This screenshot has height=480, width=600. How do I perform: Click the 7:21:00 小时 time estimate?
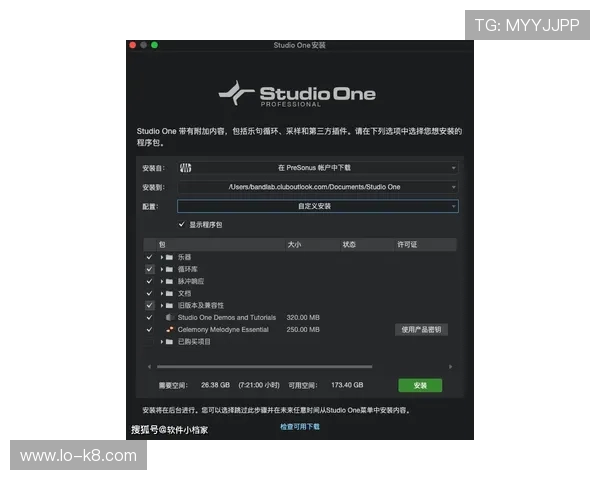(259, 385)
